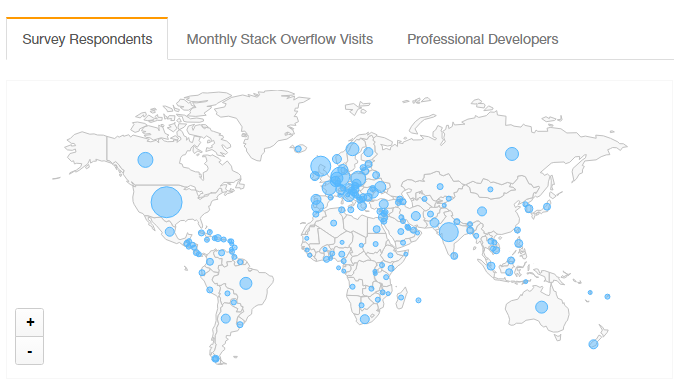Viewport: 689px width, 388px height.
Task: Click the Greenland landmass on map
Action: pyautogui.click(x=259, y=121)
